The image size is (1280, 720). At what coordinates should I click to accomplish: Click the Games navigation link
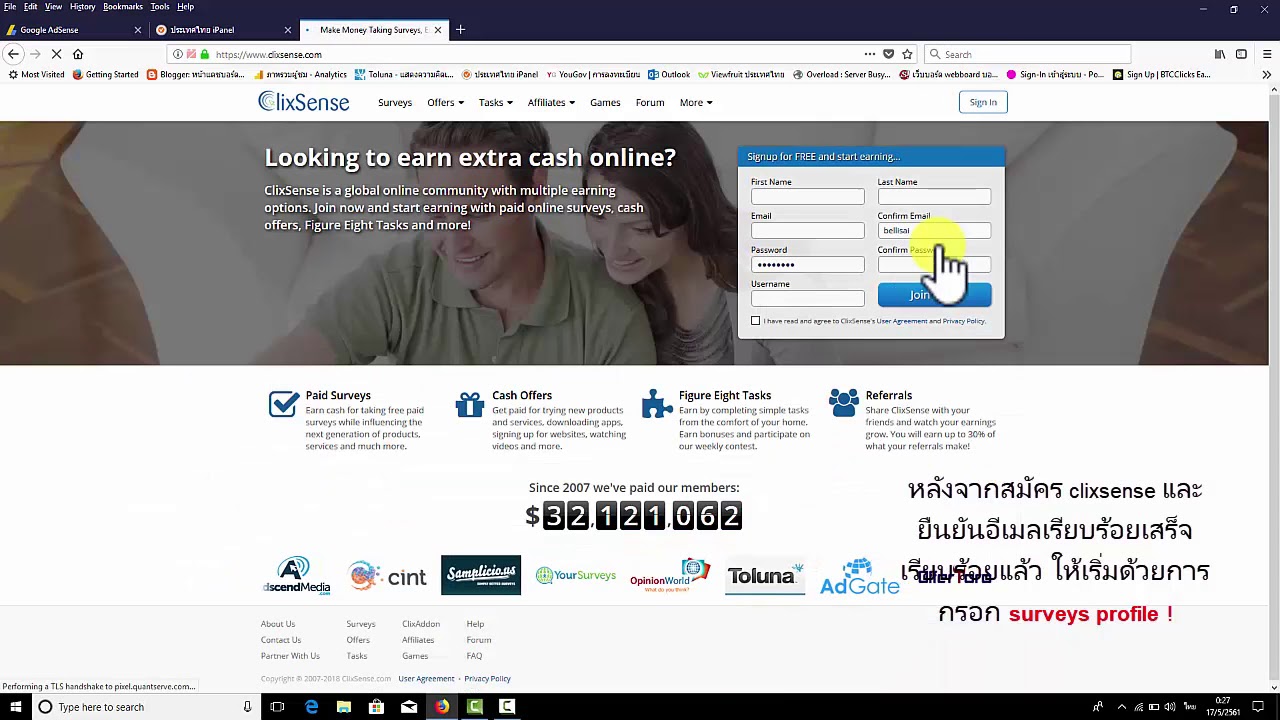point(605,102)
